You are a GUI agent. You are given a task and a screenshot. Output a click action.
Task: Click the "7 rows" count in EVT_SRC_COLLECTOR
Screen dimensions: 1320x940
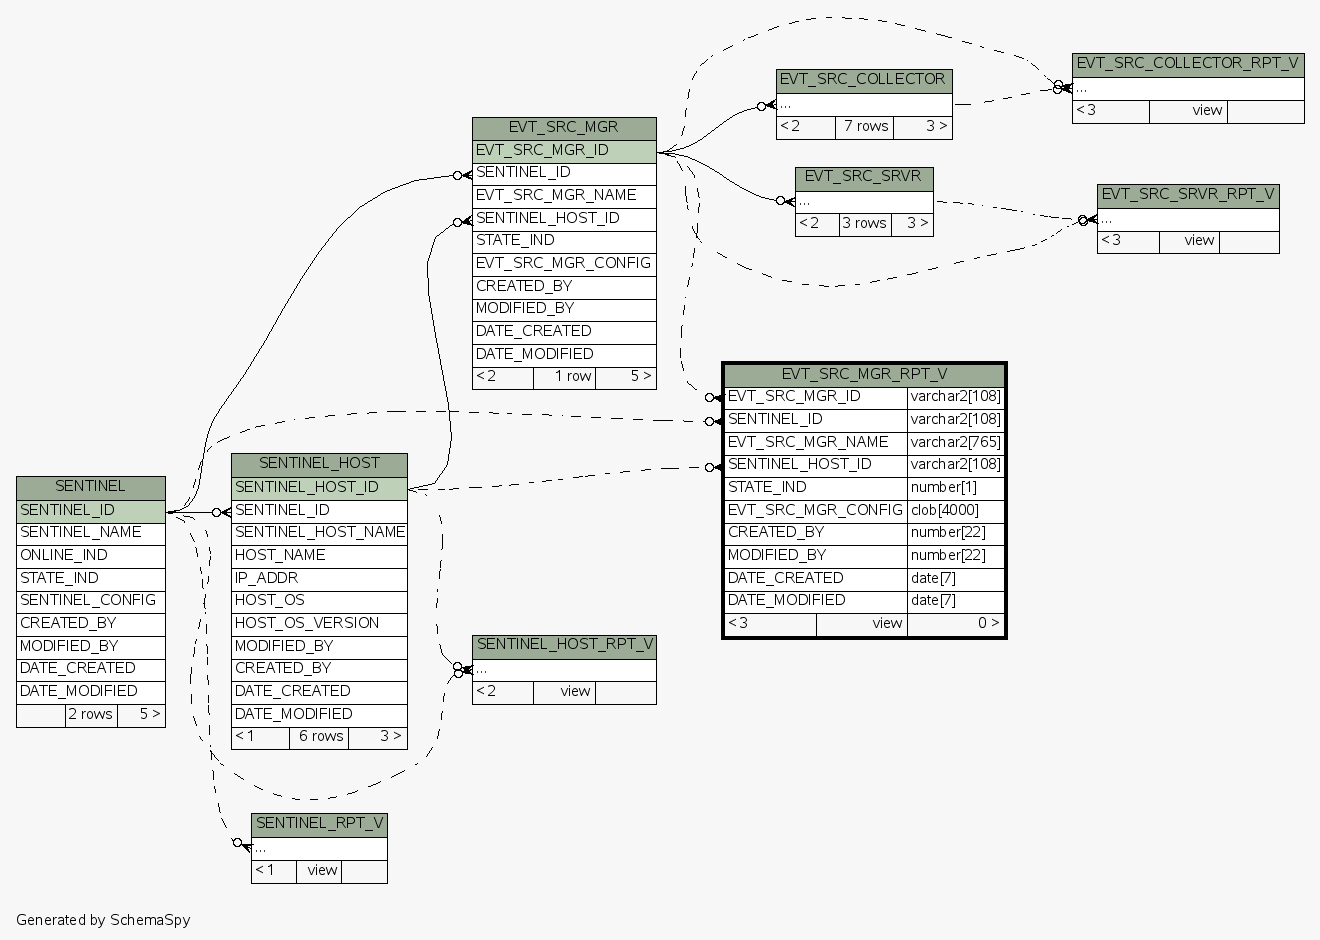(865, 127)
